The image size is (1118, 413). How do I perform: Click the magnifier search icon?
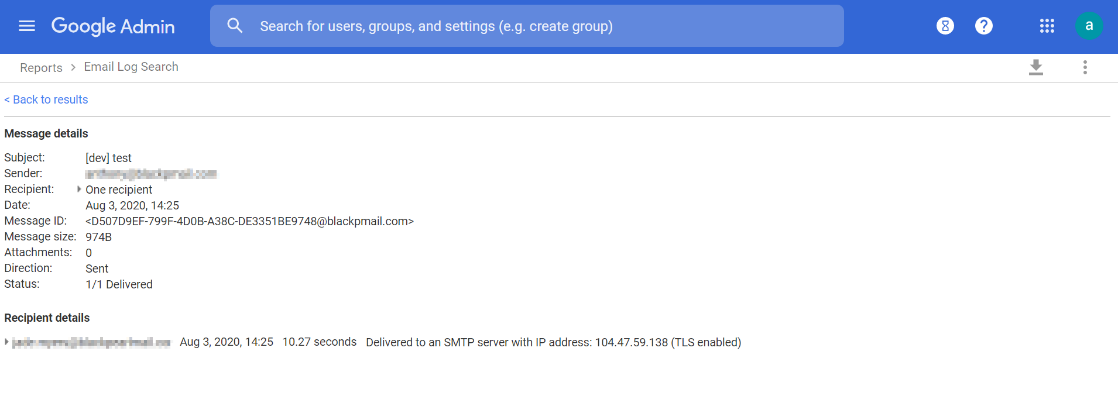pos(235,26)
